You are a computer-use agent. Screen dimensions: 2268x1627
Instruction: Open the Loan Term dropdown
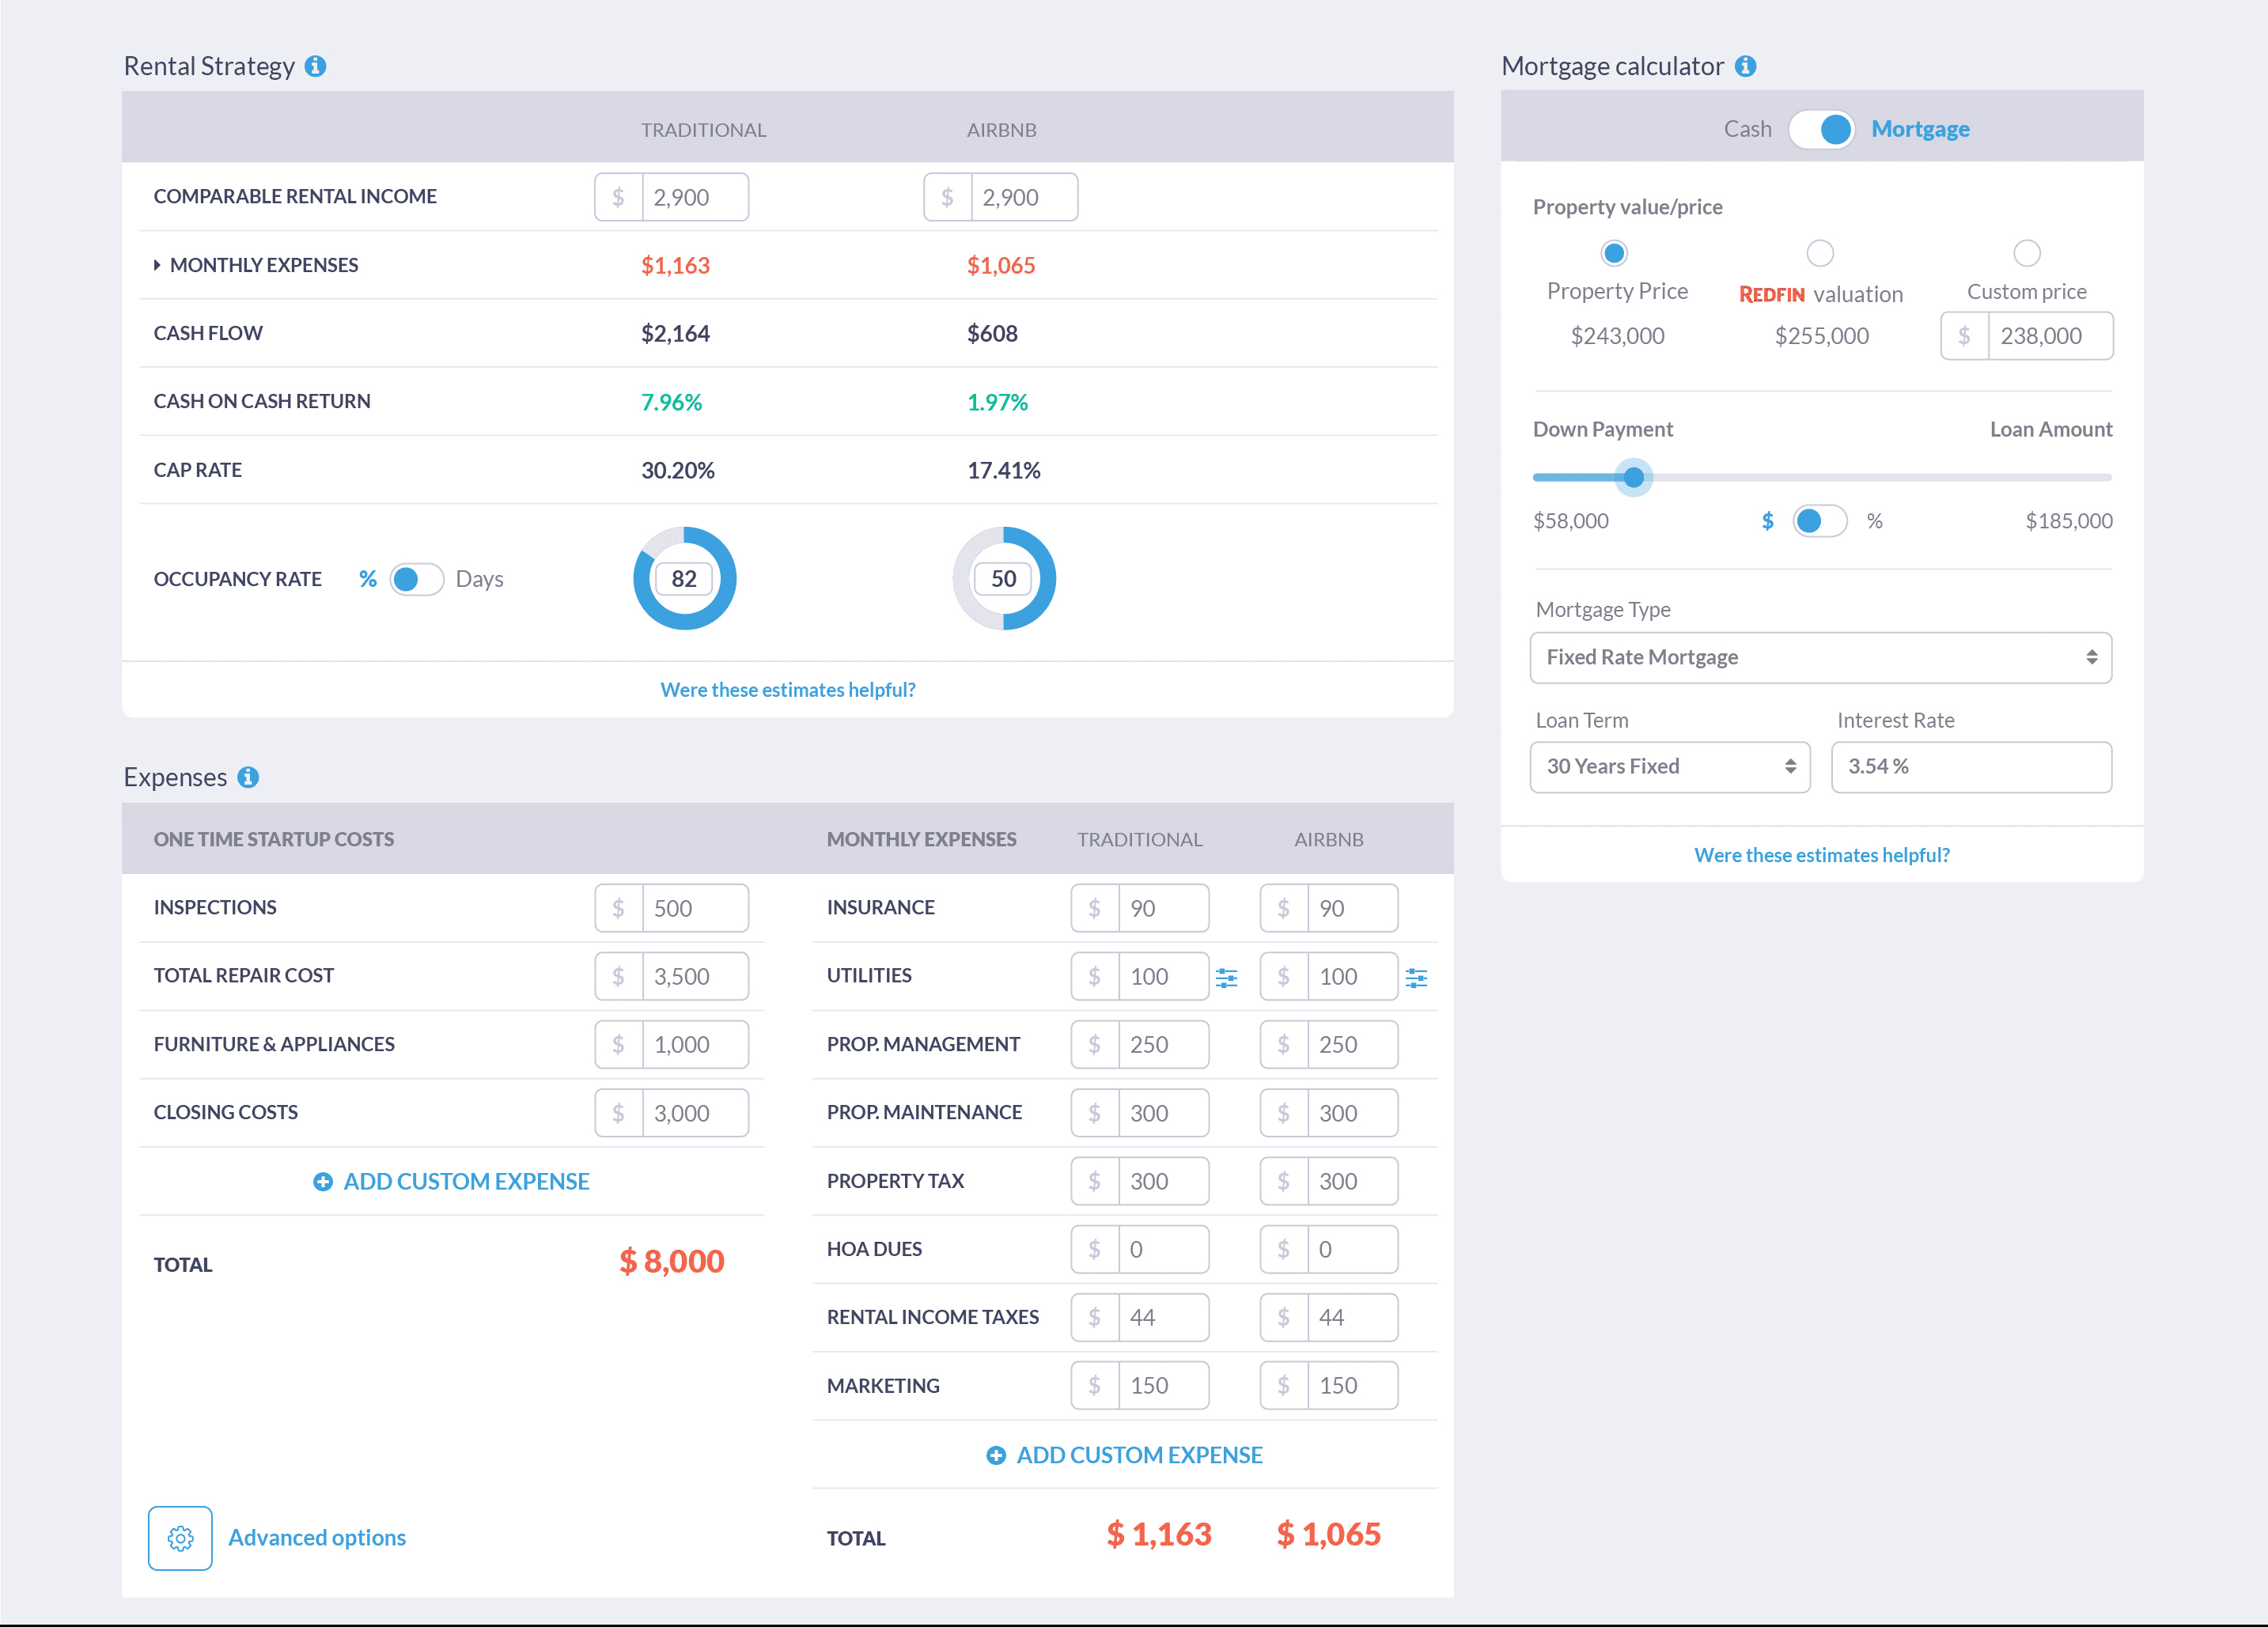click(1669, 767)
